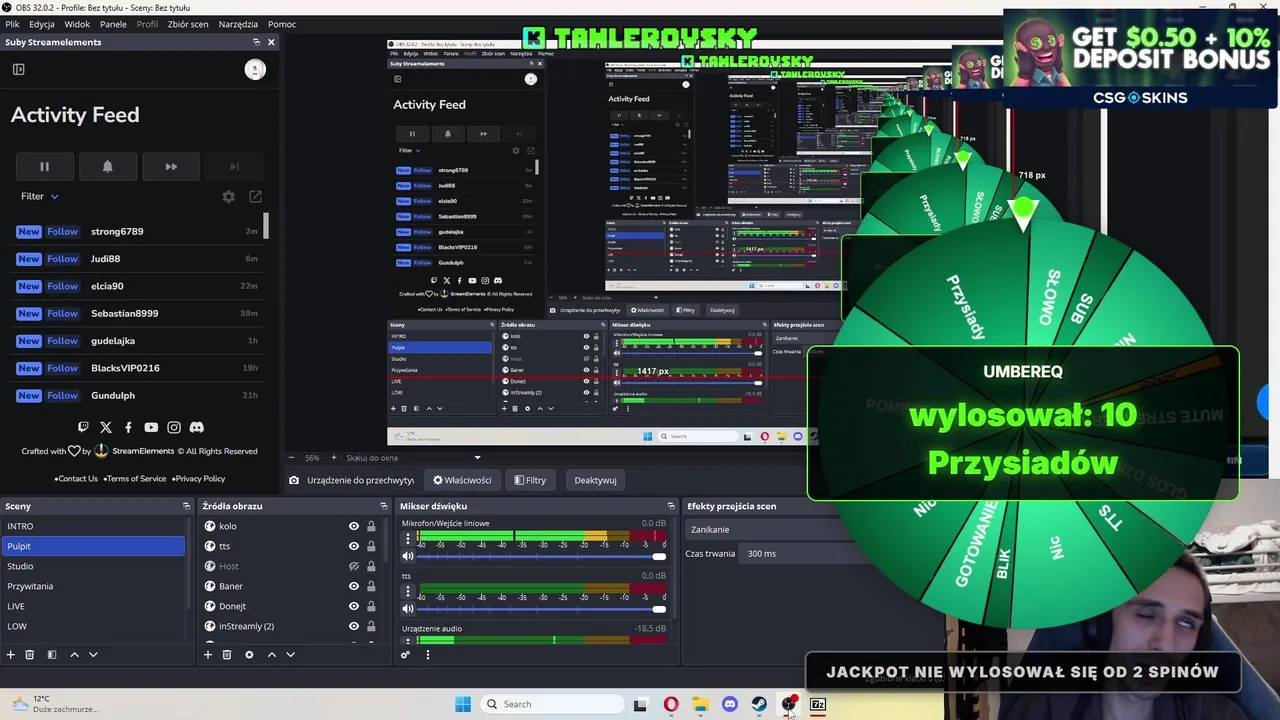Screen dimensions: 1280x720
Task: Hide the kolo source
Action: click(354, 526)
